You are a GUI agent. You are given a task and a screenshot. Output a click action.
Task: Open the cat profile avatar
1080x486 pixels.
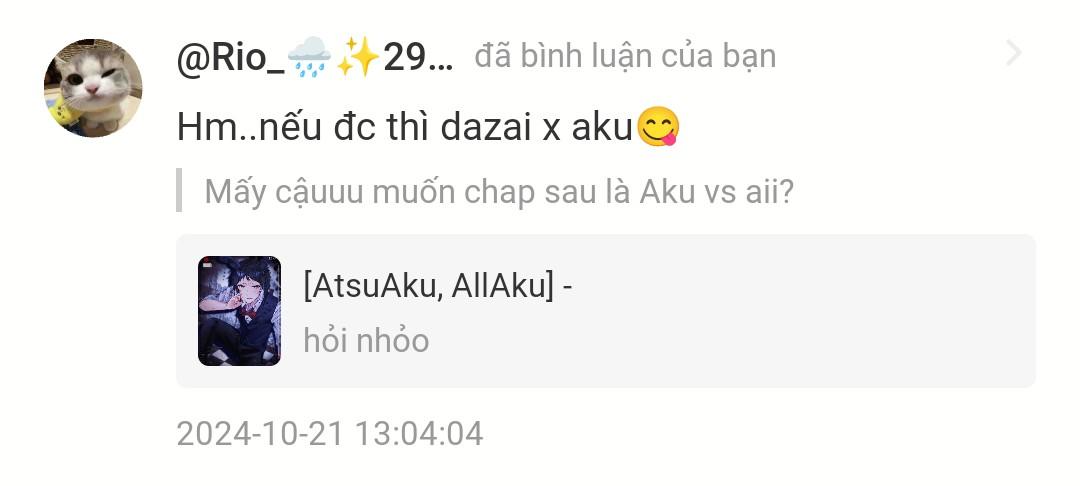[93, 87]
